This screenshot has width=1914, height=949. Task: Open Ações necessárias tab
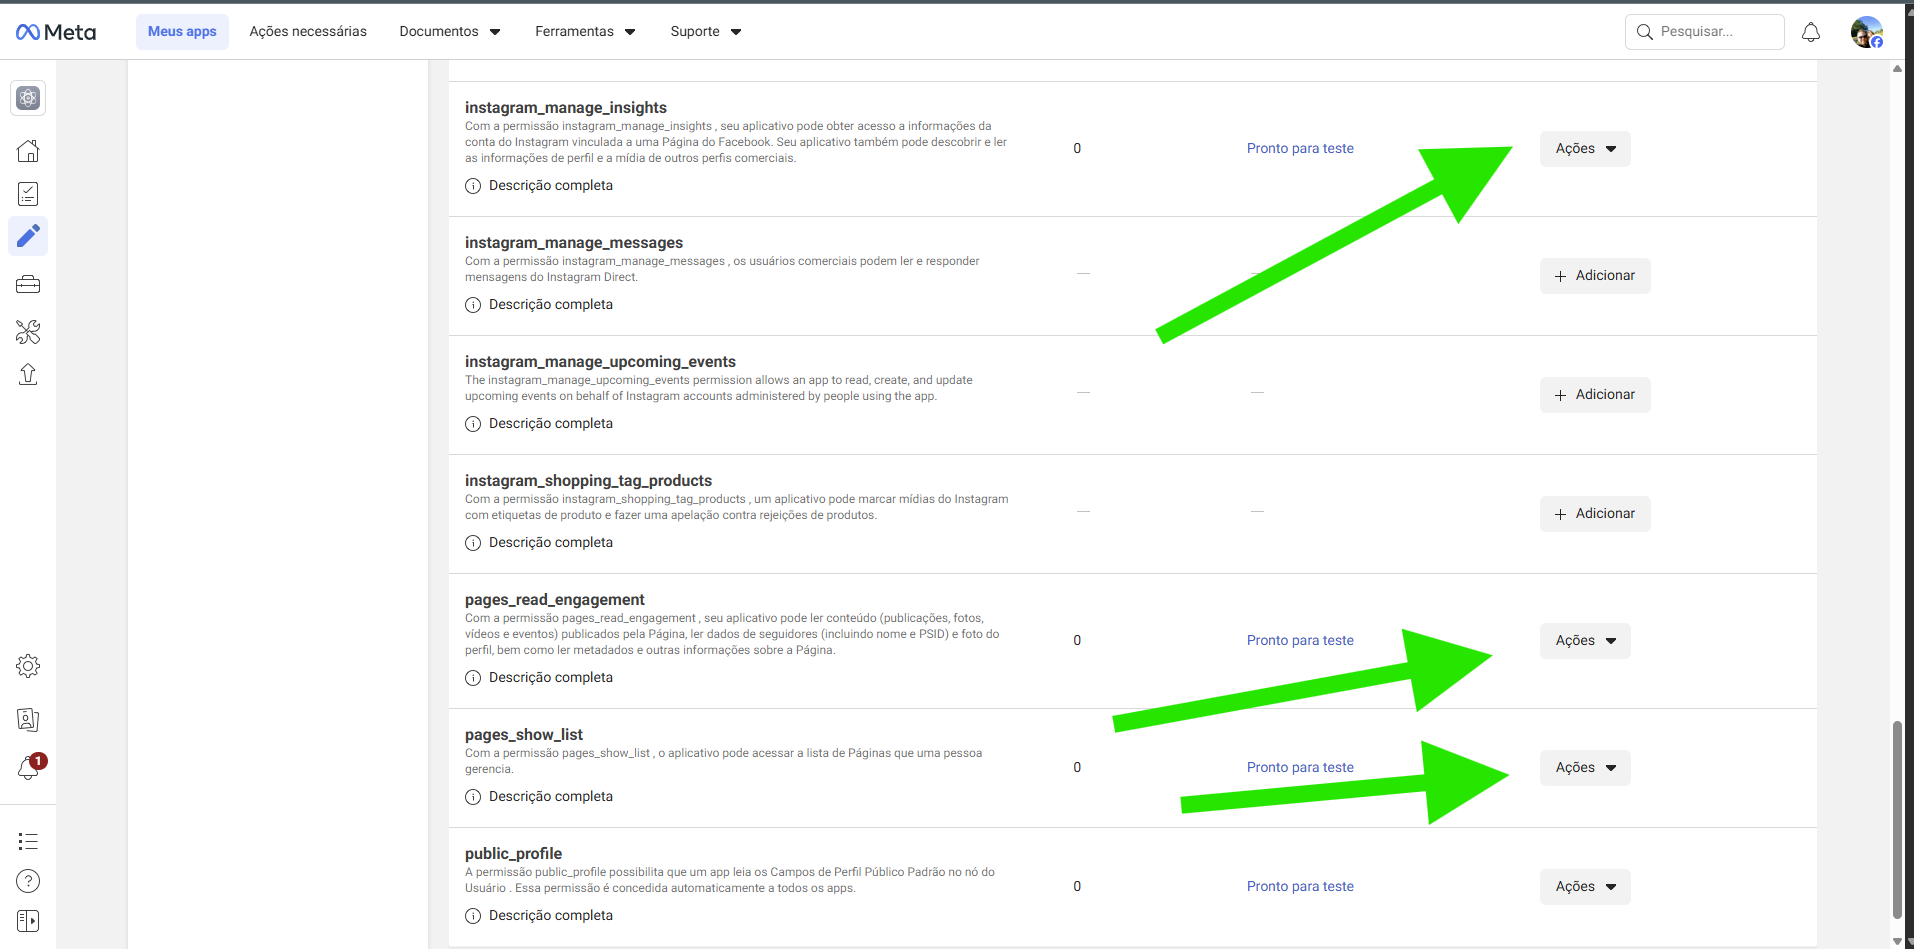308,32
